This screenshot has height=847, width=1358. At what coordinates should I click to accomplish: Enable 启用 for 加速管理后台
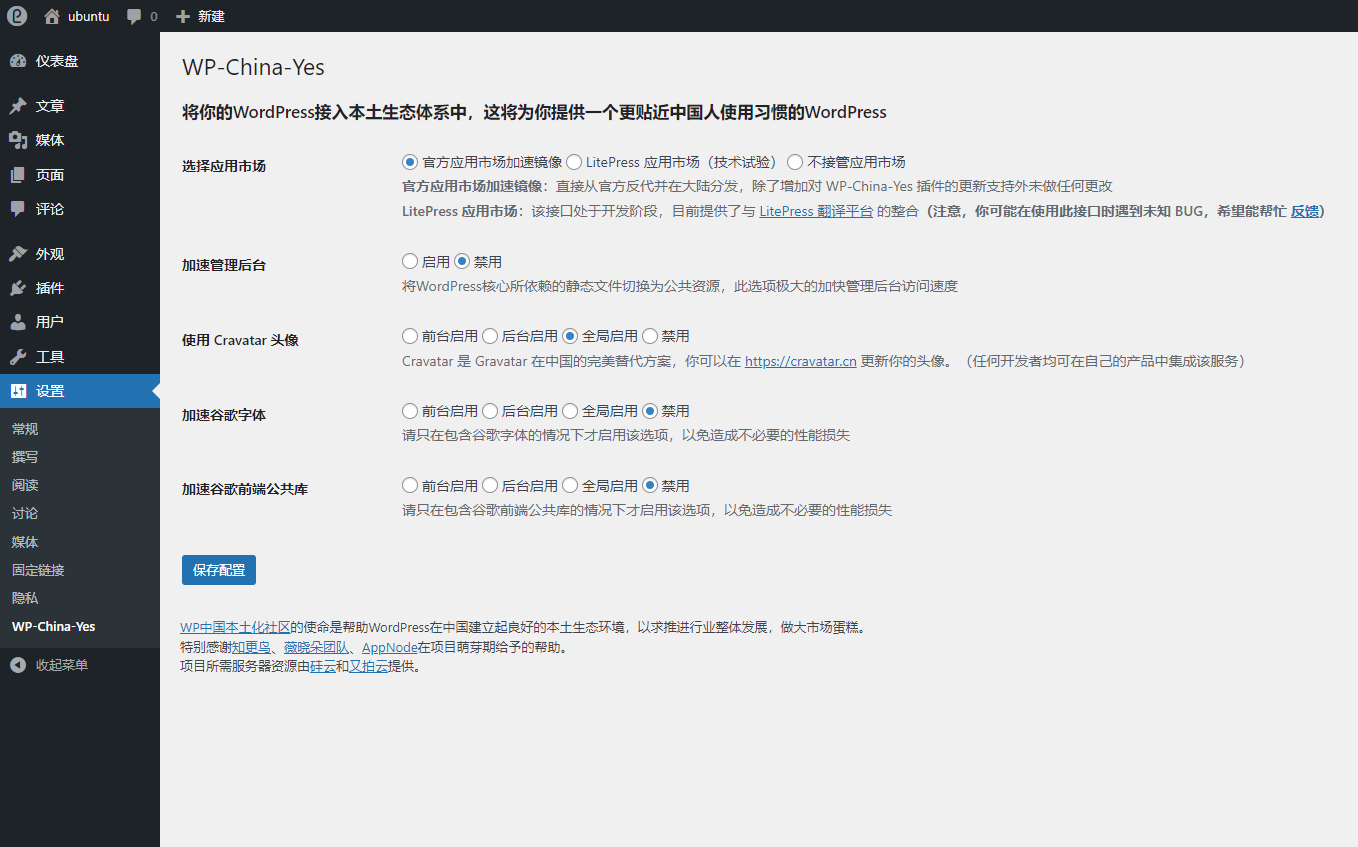(409, 261)
